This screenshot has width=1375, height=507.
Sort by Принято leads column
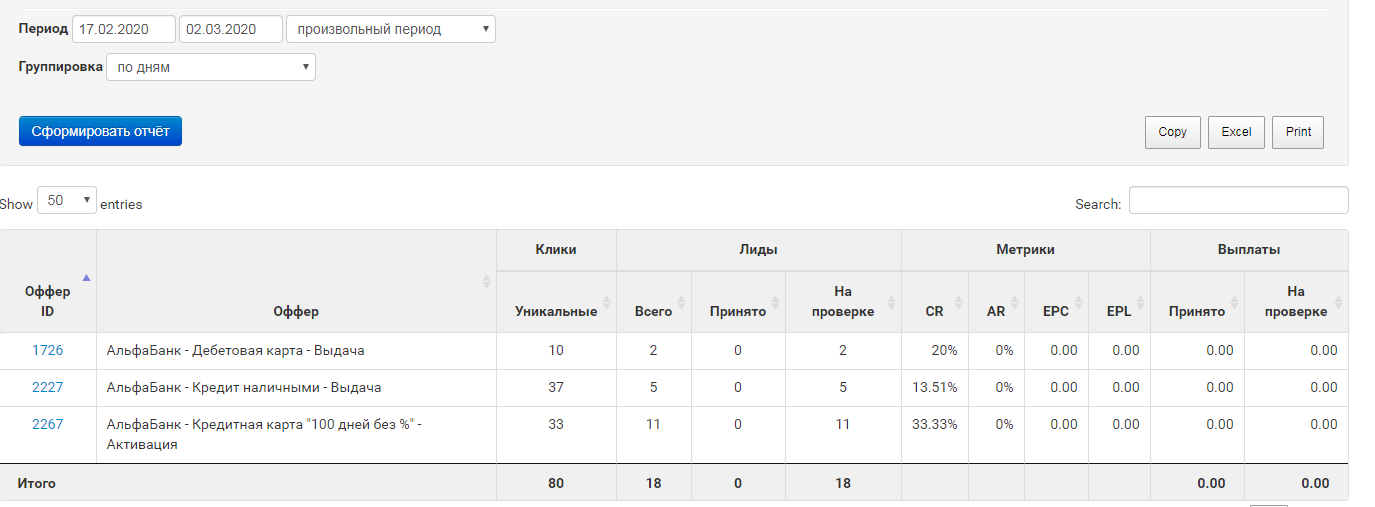click(738, 311)
